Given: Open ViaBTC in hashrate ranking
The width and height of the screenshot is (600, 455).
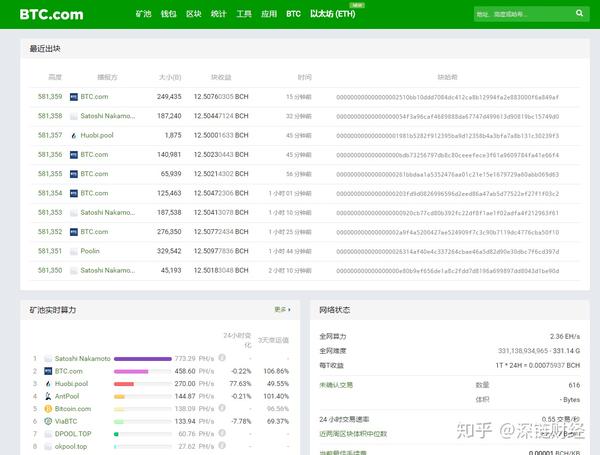Looking at the screenshot, I should pyautogui.click(x=66, y=421).
